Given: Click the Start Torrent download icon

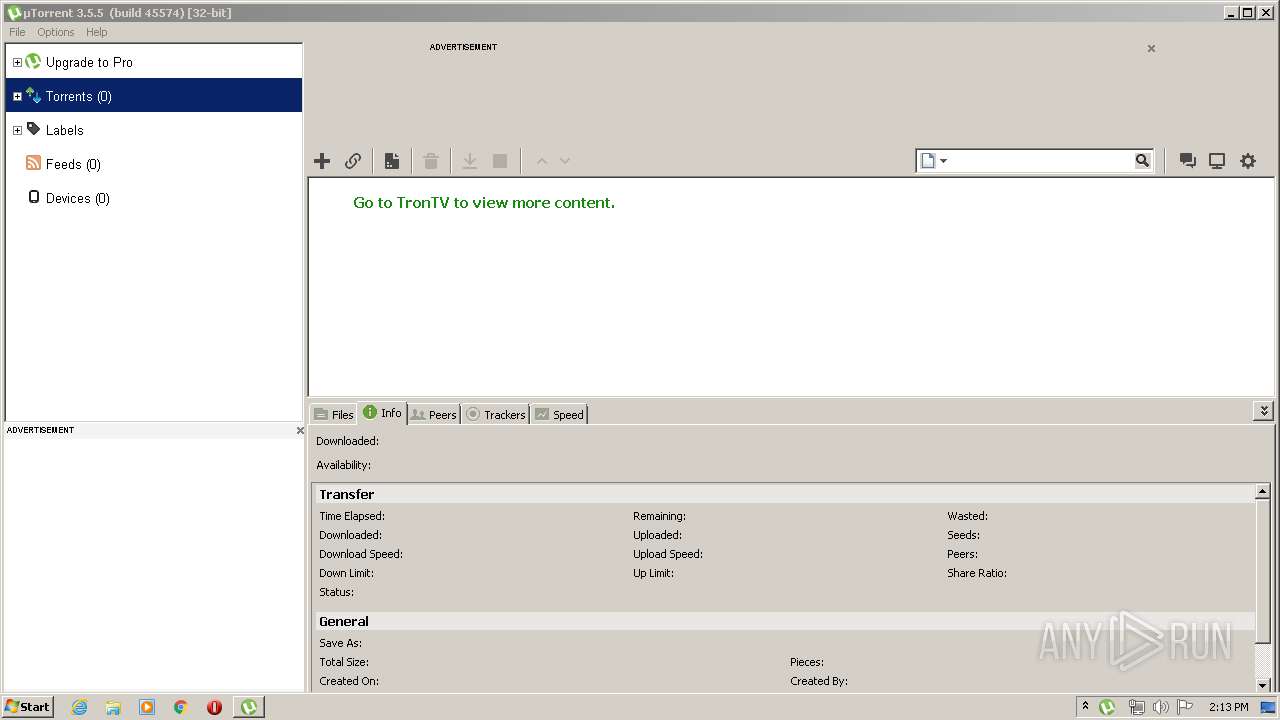Looking at the screenshot, I should pos(469,161).
